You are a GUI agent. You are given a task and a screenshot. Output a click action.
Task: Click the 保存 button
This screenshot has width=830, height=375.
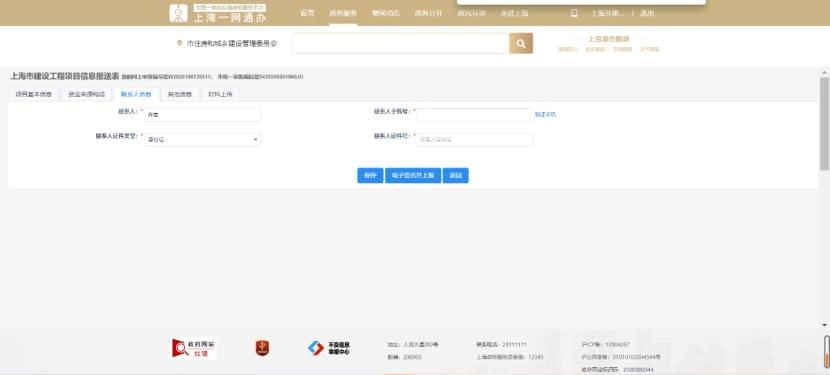(370, 175)
